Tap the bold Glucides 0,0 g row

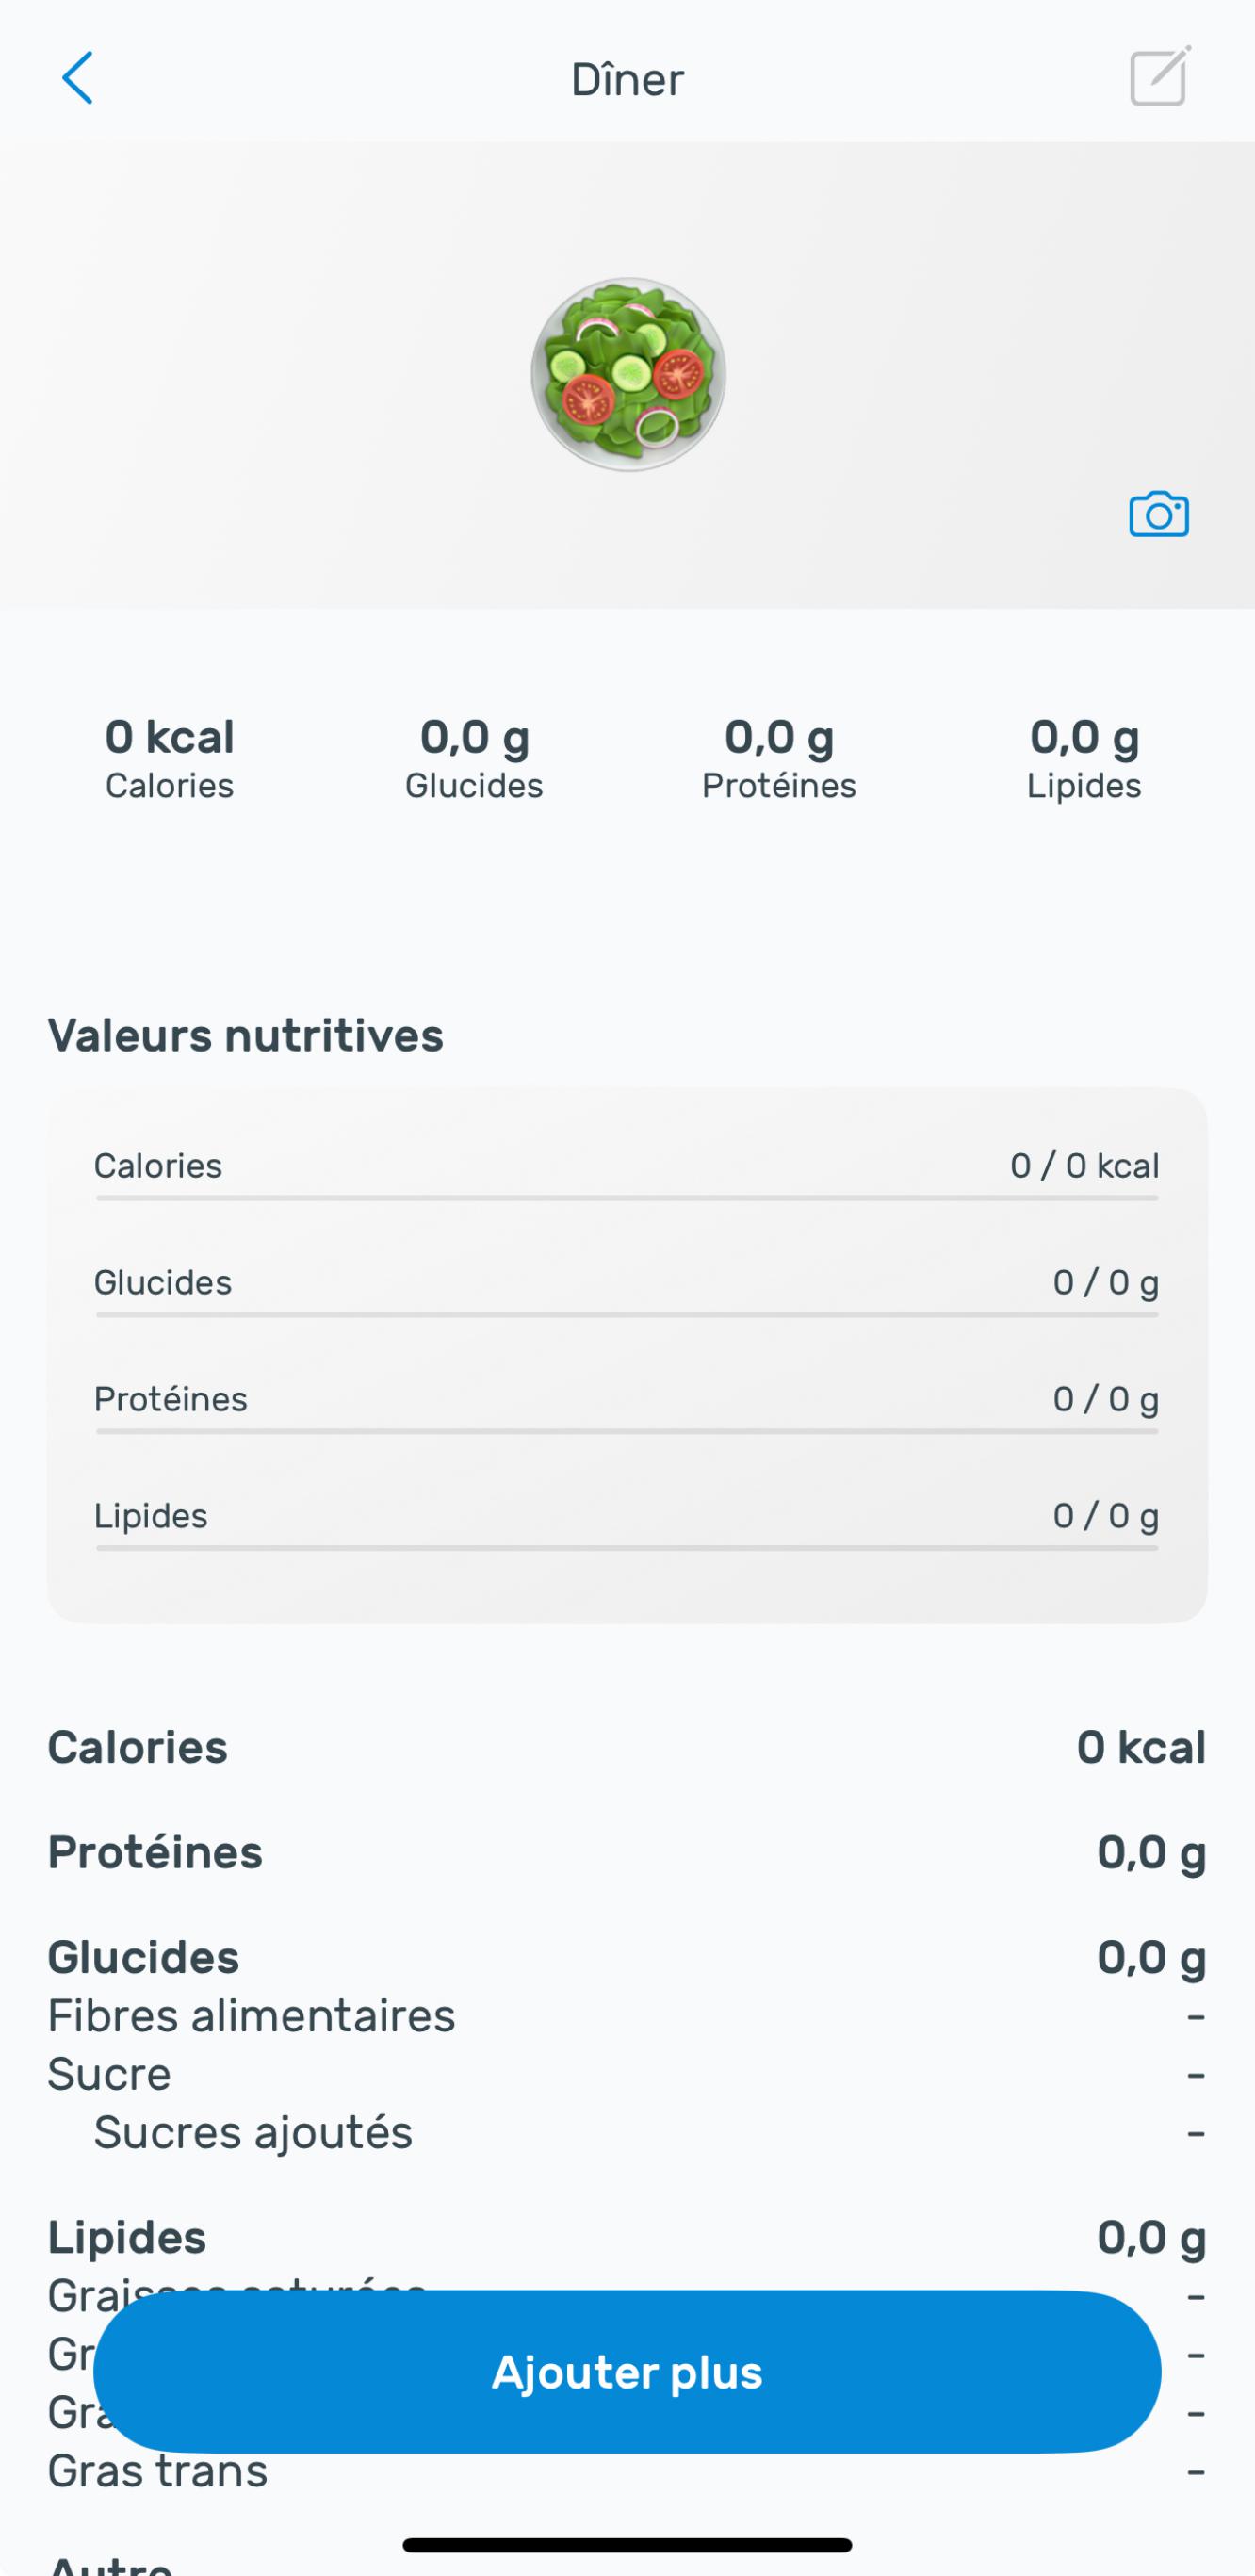coord(627,1957)
